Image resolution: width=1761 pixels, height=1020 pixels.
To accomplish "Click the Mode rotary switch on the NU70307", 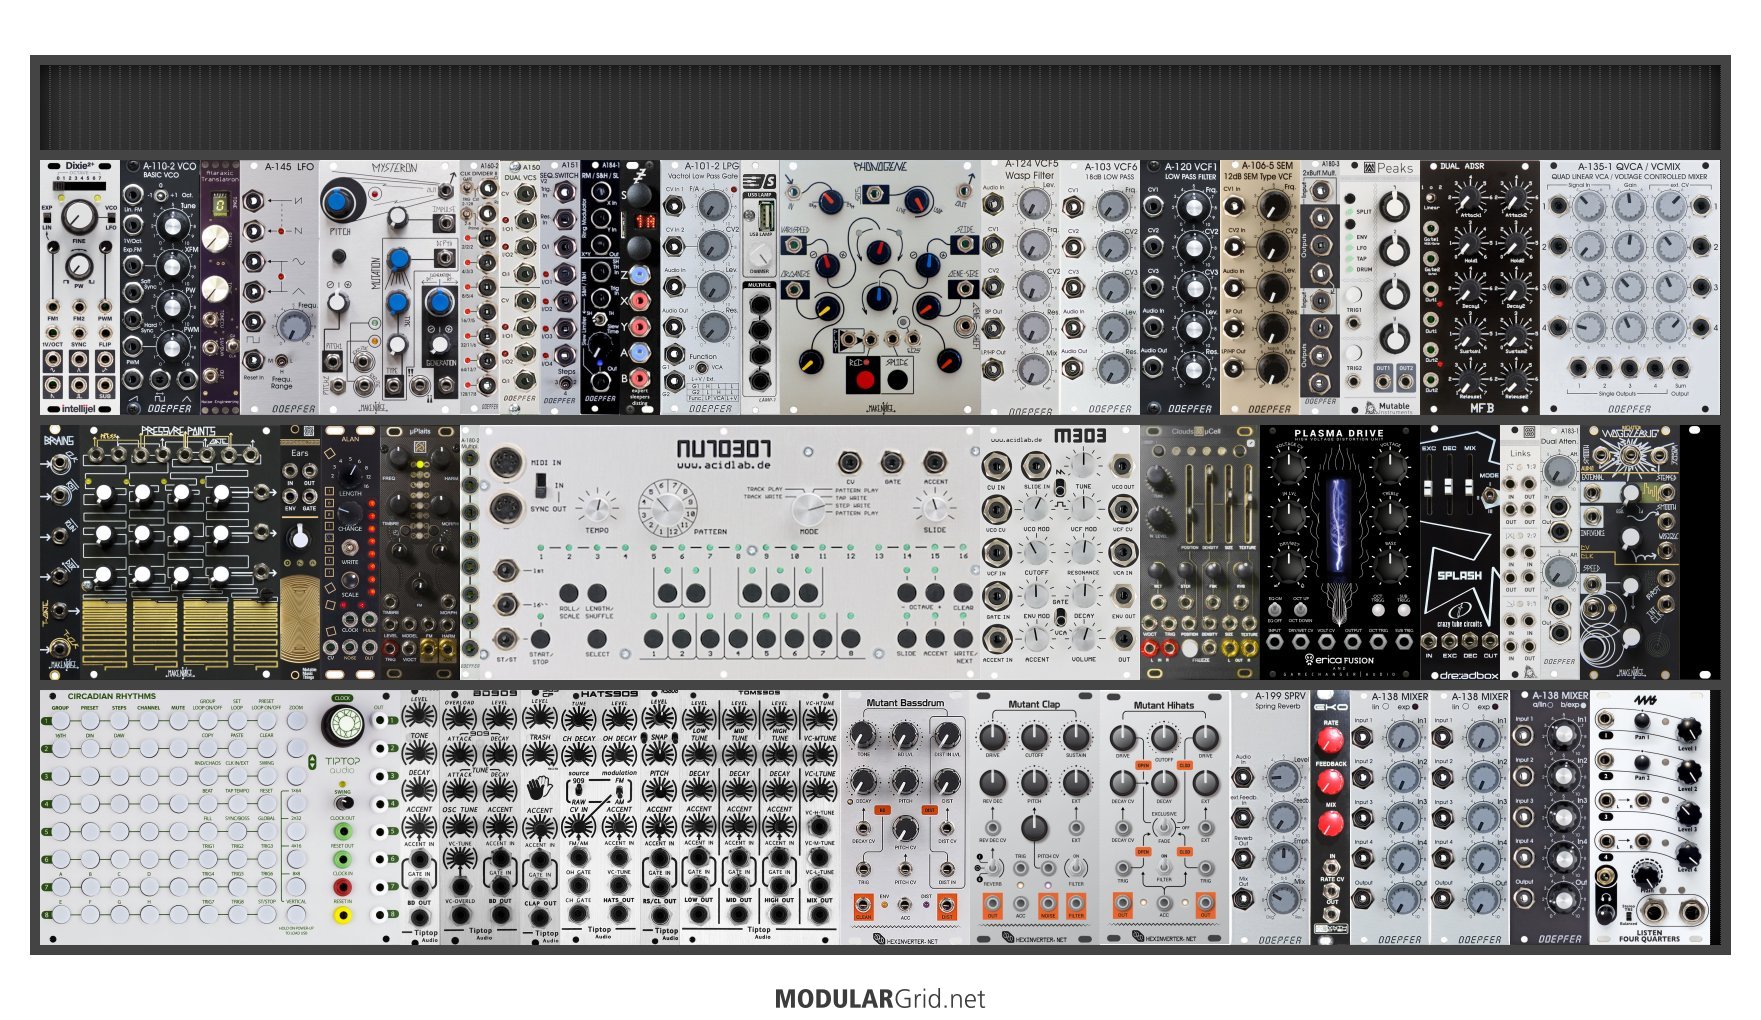I will tap(809, 509).
